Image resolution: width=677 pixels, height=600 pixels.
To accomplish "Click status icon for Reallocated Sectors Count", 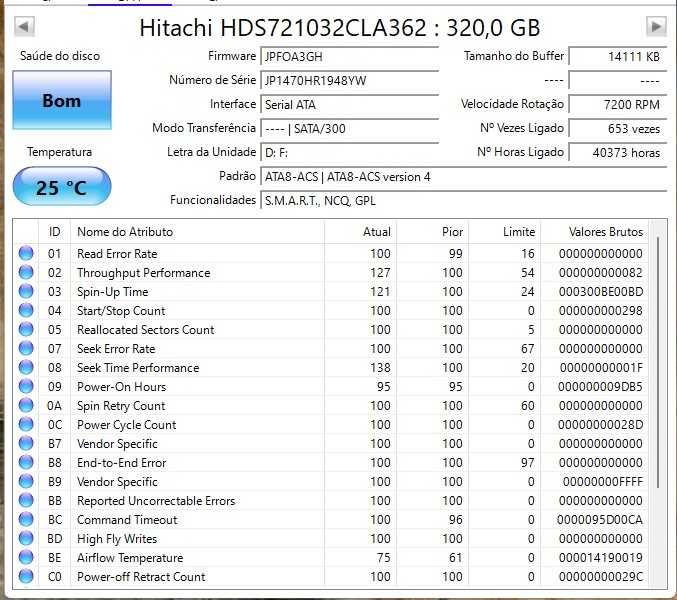I will (26, 329).
